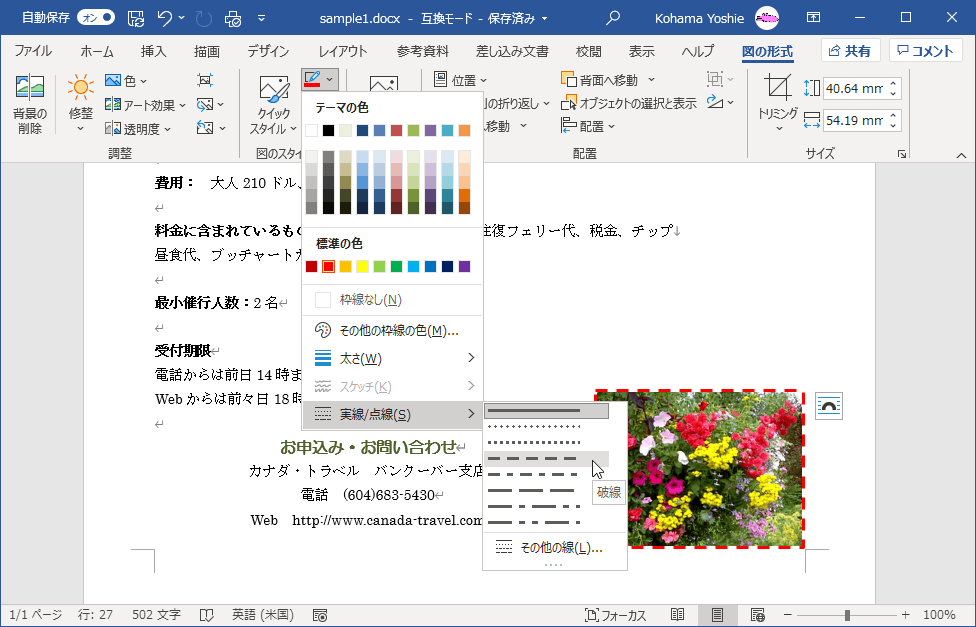976x627 pixels.
Task: Click the Undo arrow icon
Action: (166, 18)
